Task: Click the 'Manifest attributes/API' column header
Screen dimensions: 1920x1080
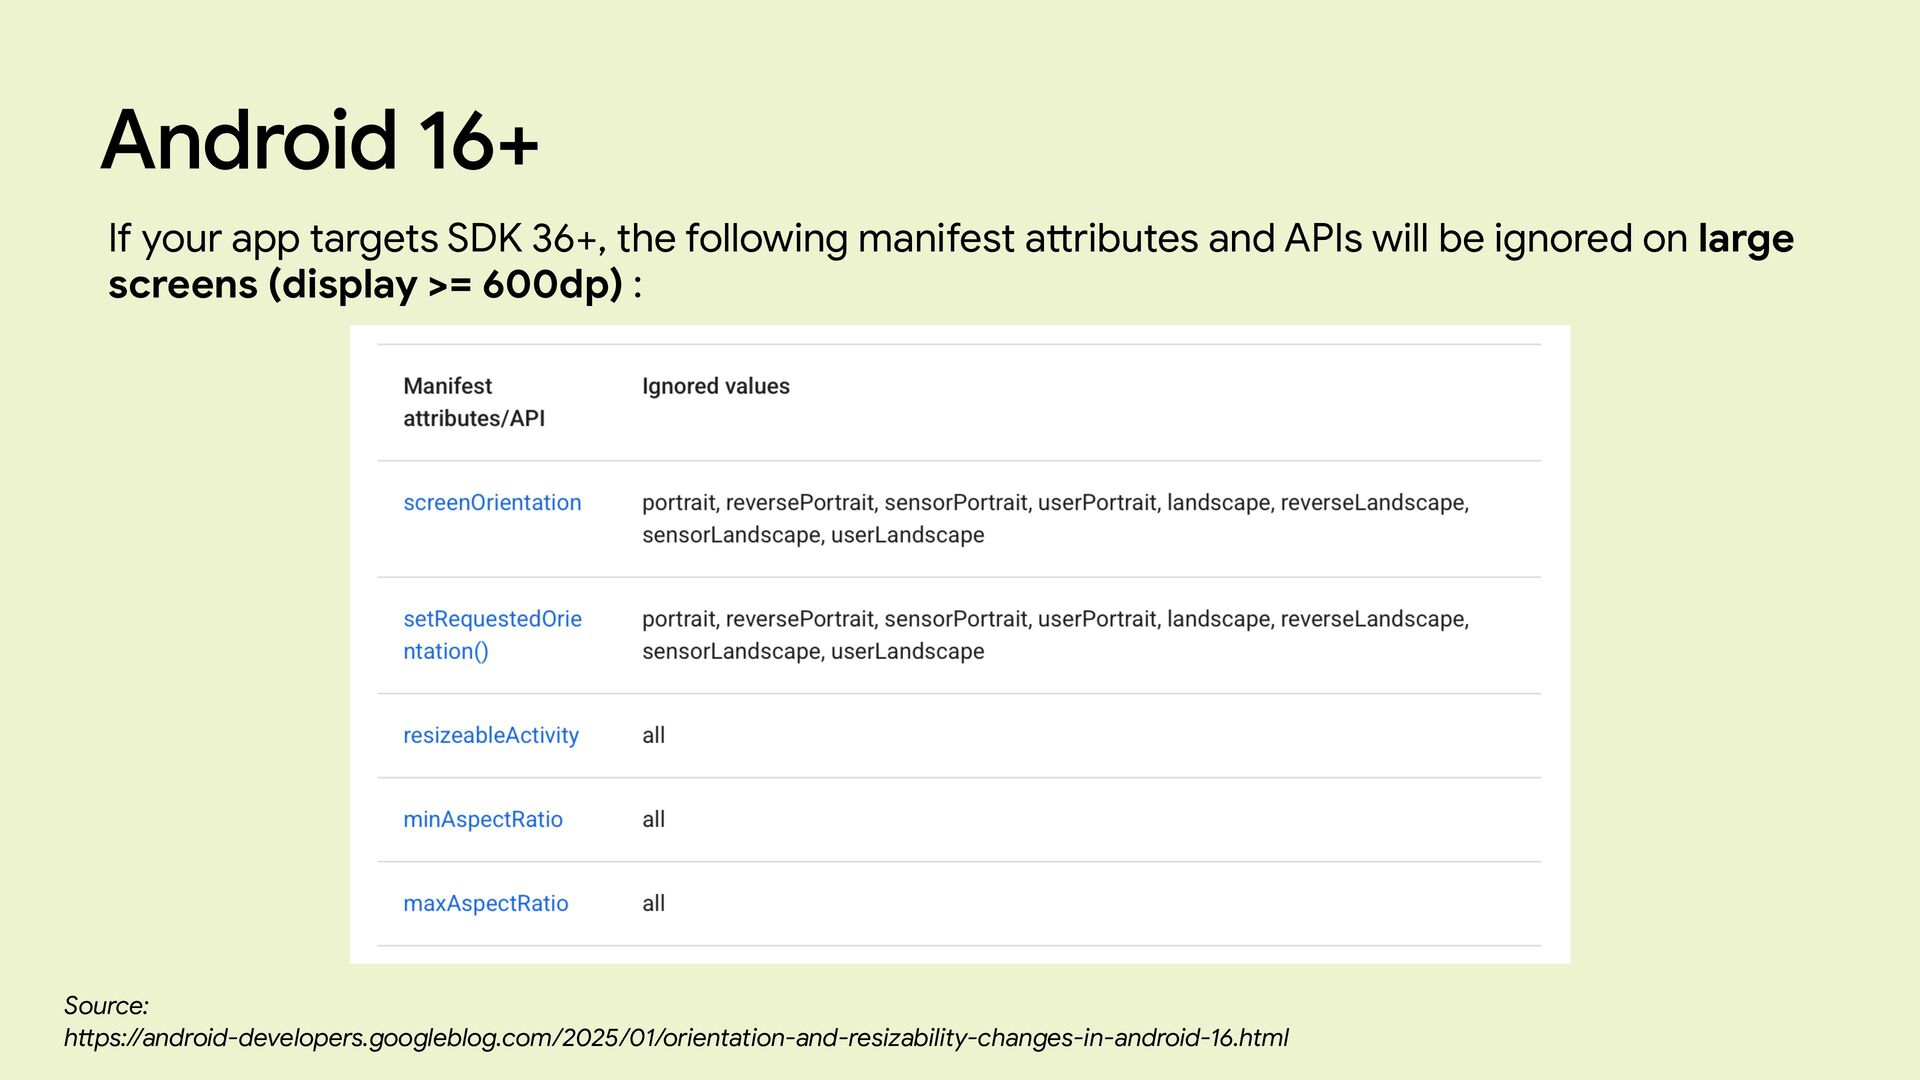Action: coord(473,402)
